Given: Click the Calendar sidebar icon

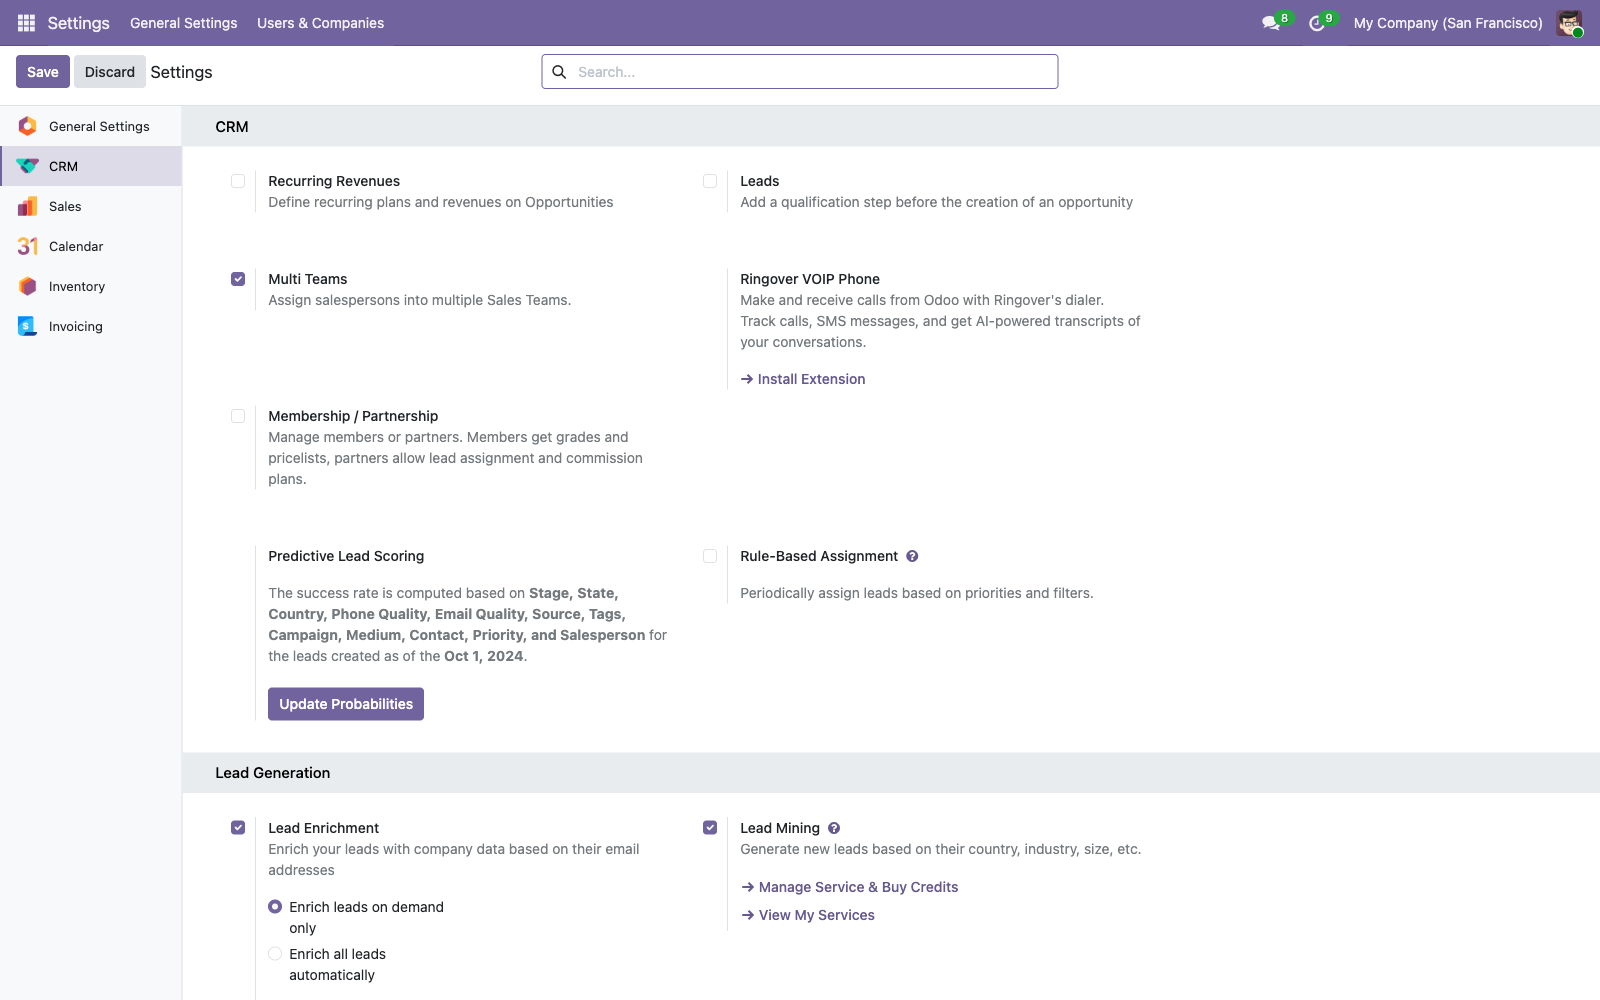Looking at the screenshot, I should tap(28, 246).
